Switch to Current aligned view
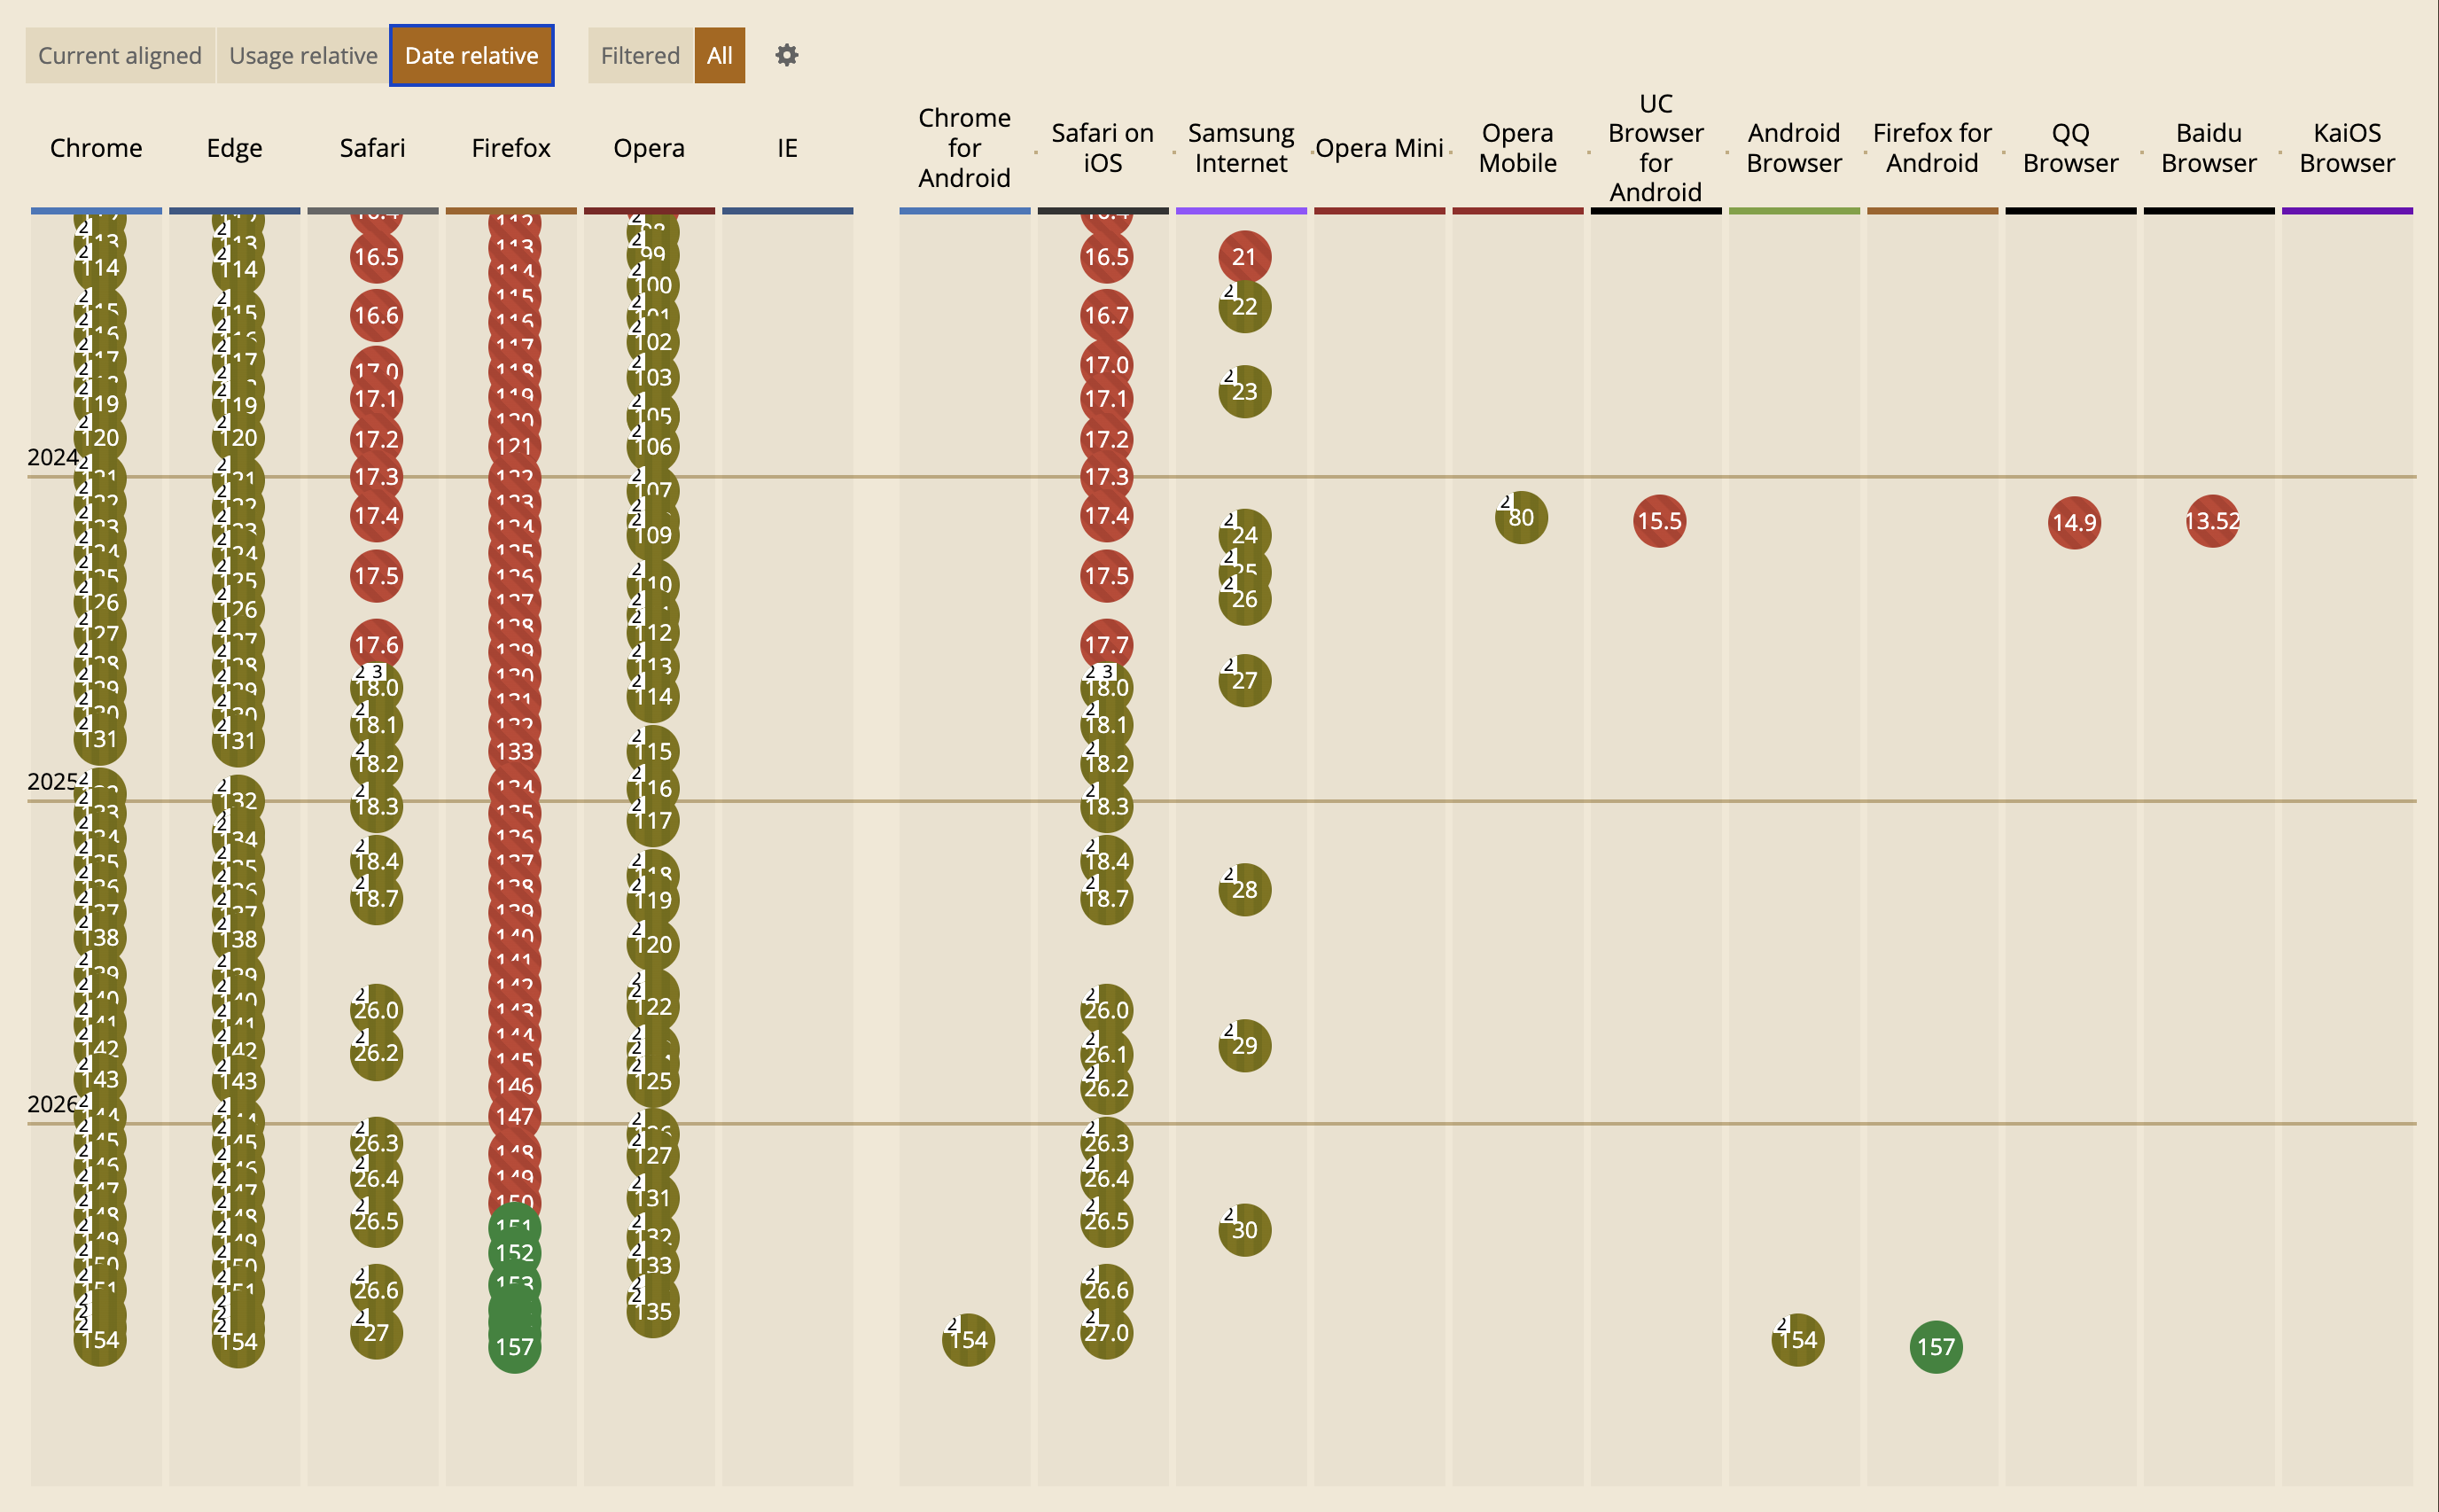Viewport: 2439px width, 1512px height. [120, 55]
